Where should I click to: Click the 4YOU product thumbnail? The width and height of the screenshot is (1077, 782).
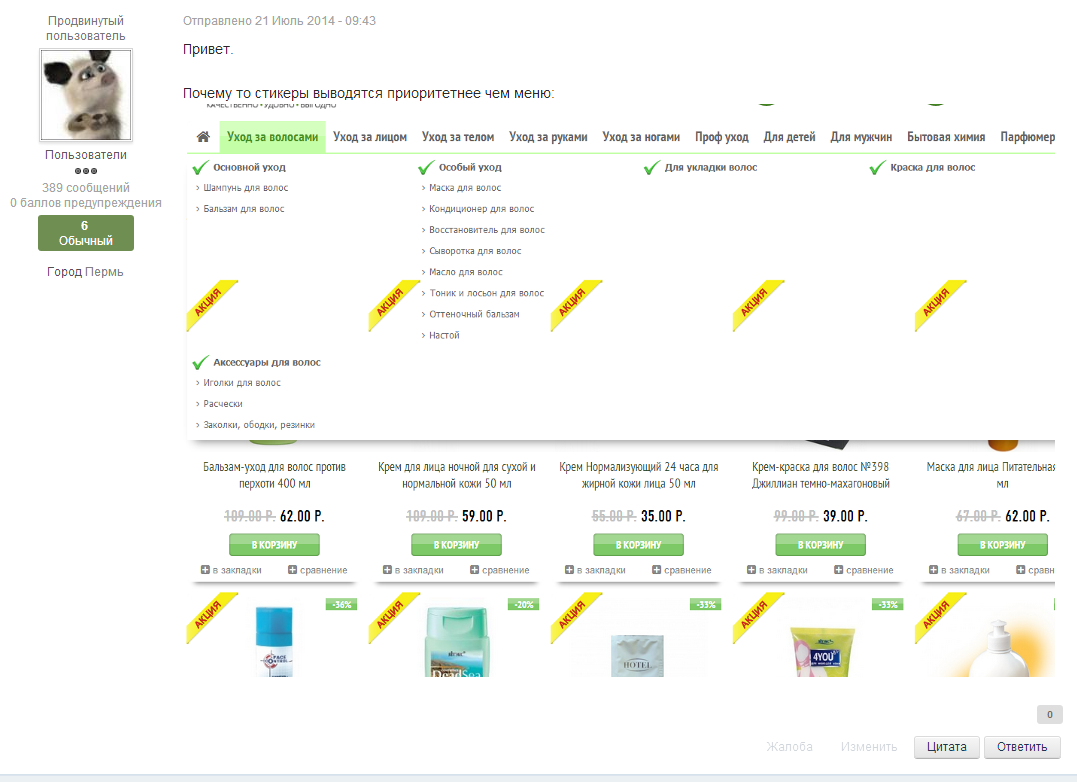(x=822, y=651)
